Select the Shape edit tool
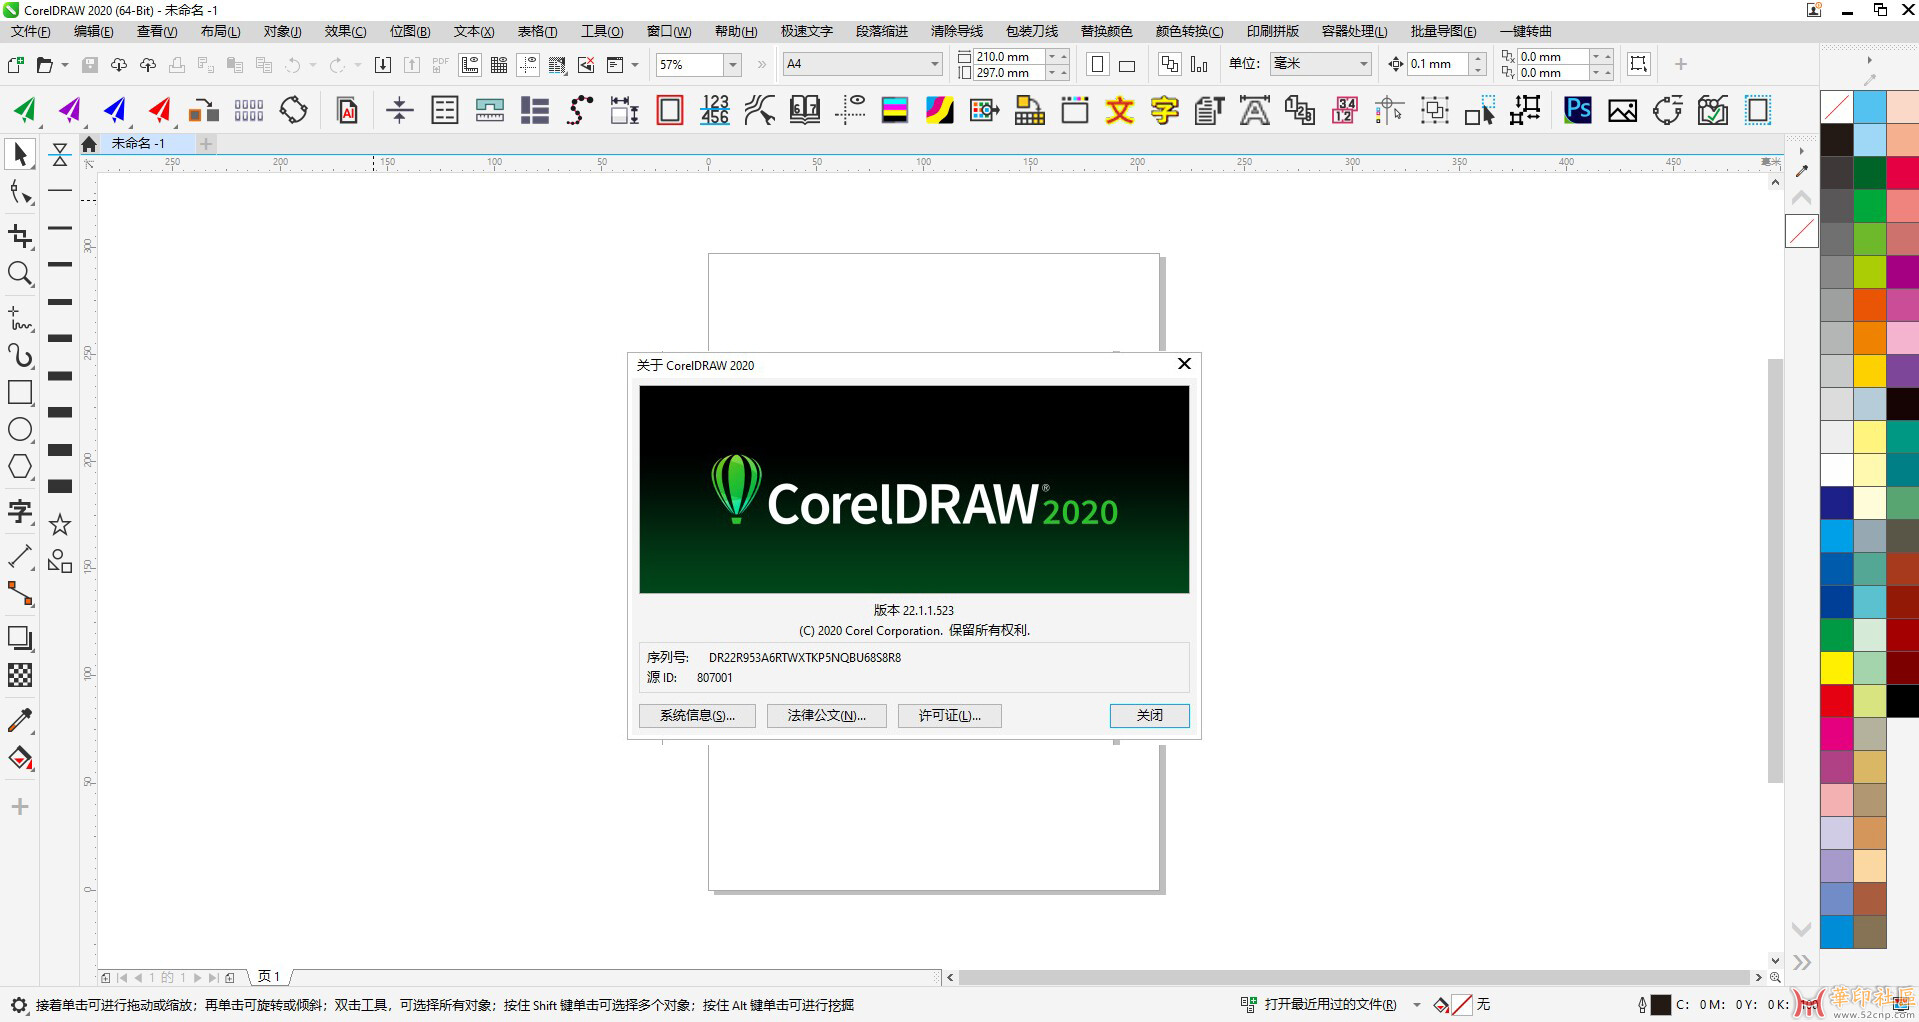The image size is (1919, 1022). click(x=19, y=193)
